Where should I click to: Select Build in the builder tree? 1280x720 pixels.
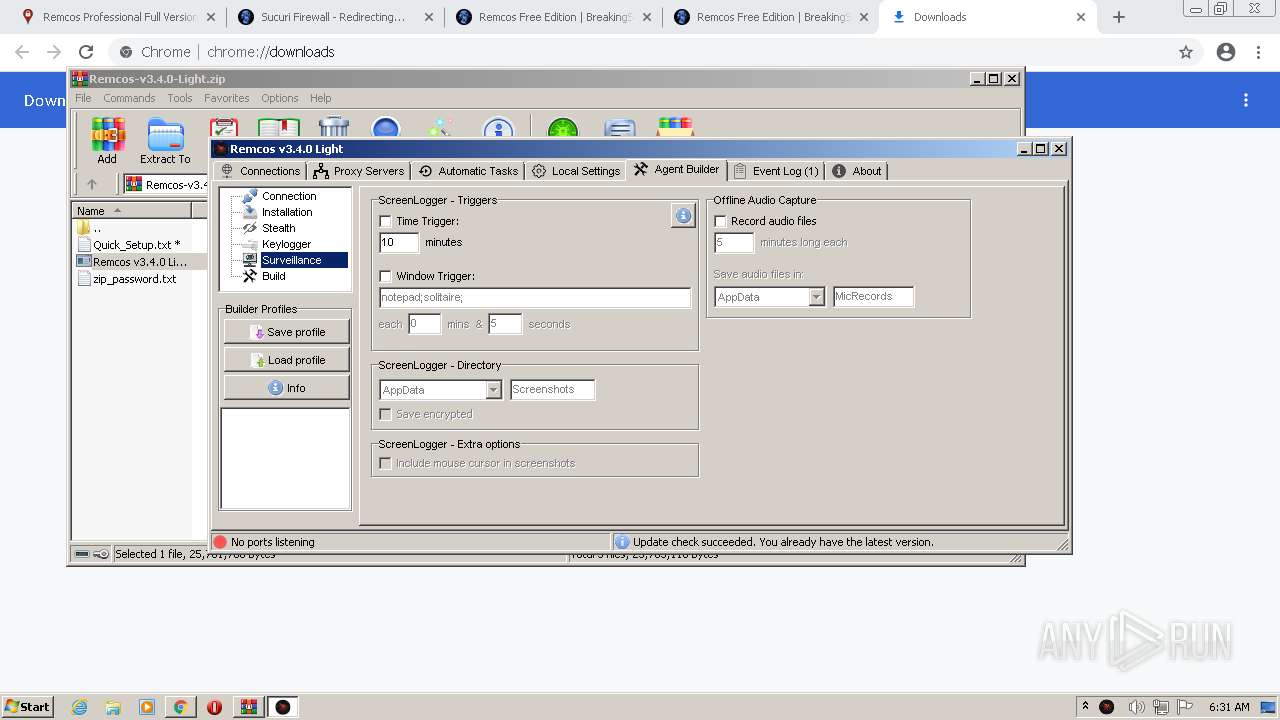point(273,276)
